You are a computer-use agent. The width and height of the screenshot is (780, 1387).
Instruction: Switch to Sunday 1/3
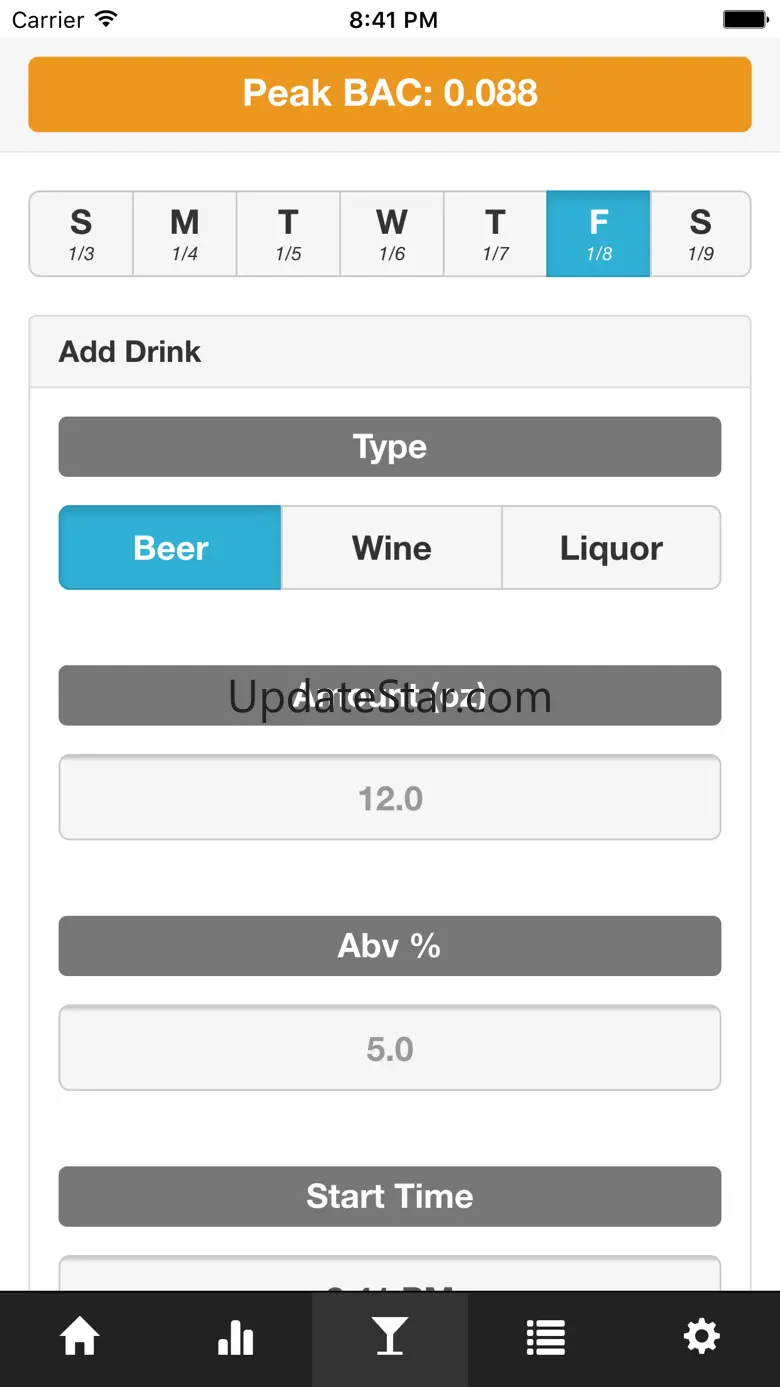(81, 234)
